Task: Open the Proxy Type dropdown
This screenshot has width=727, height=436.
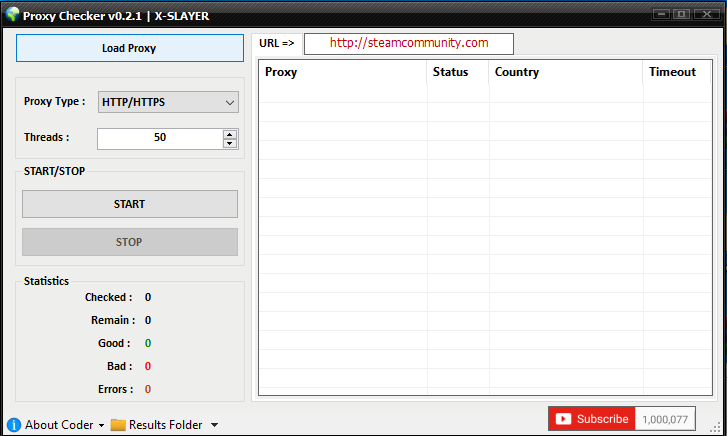Action: (x=168, y=102)
